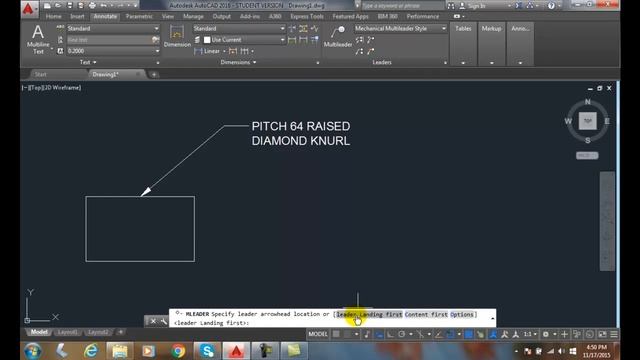Toggle lineweight display in status bar

[469, 334]
